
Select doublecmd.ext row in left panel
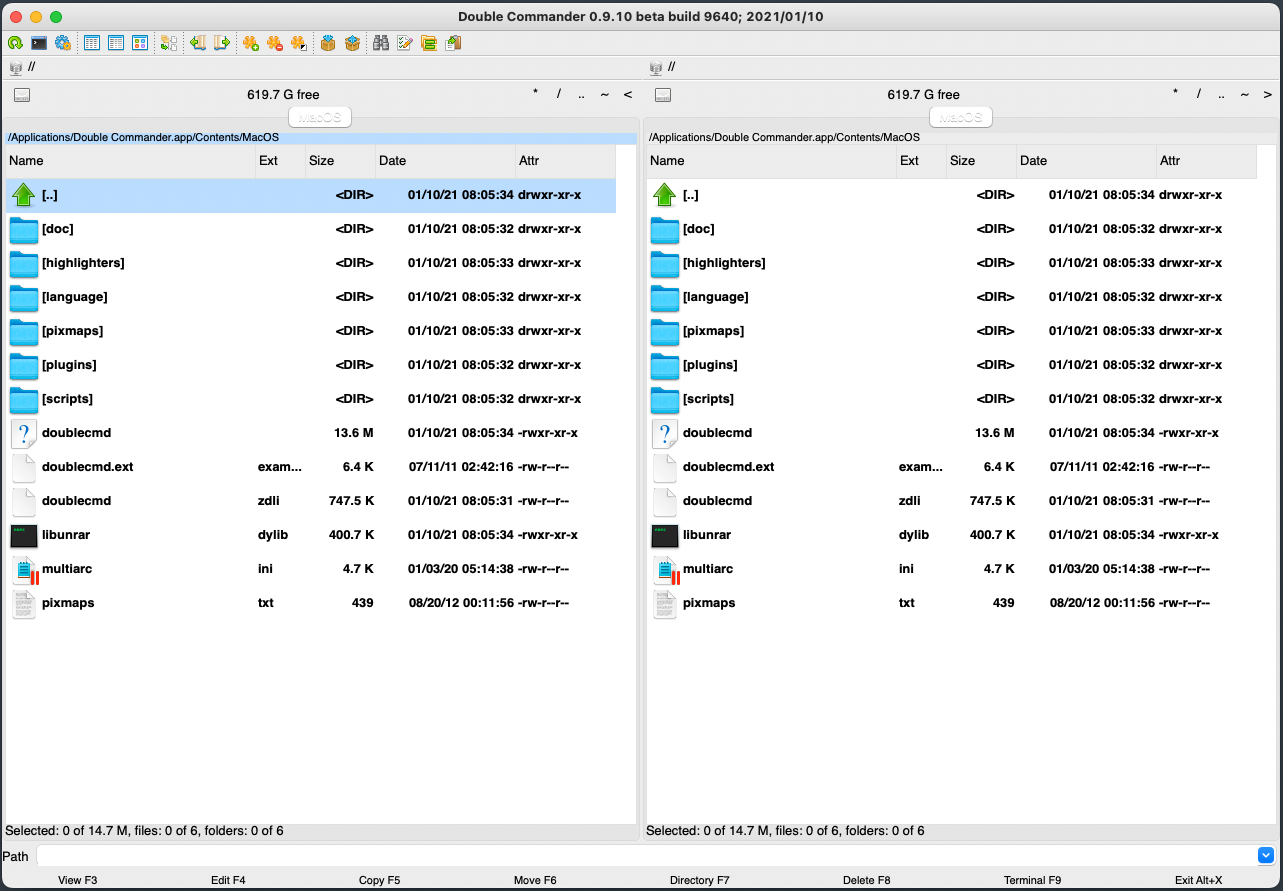click(x=310, y=467)
